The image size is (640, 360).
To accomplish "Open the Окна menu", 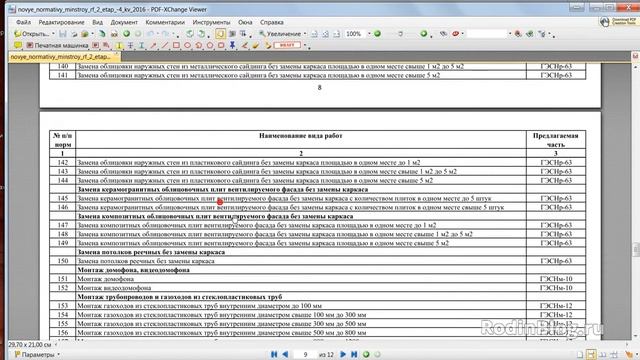I will [x=245, y=22].
